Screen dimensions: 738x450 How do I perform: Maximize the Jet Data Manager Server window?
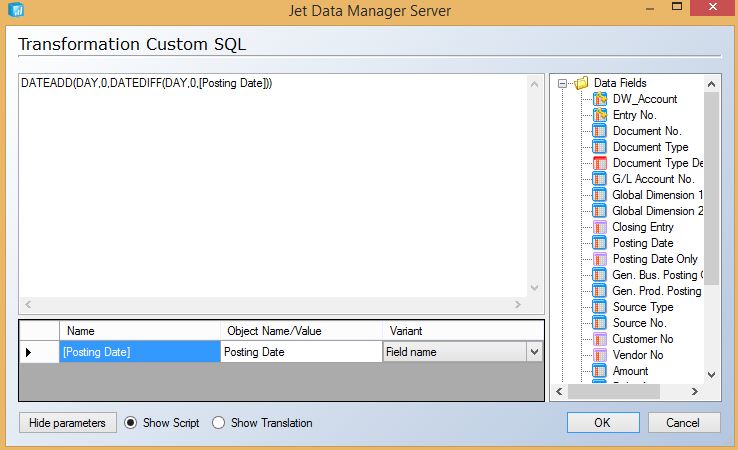click(677, 7)
